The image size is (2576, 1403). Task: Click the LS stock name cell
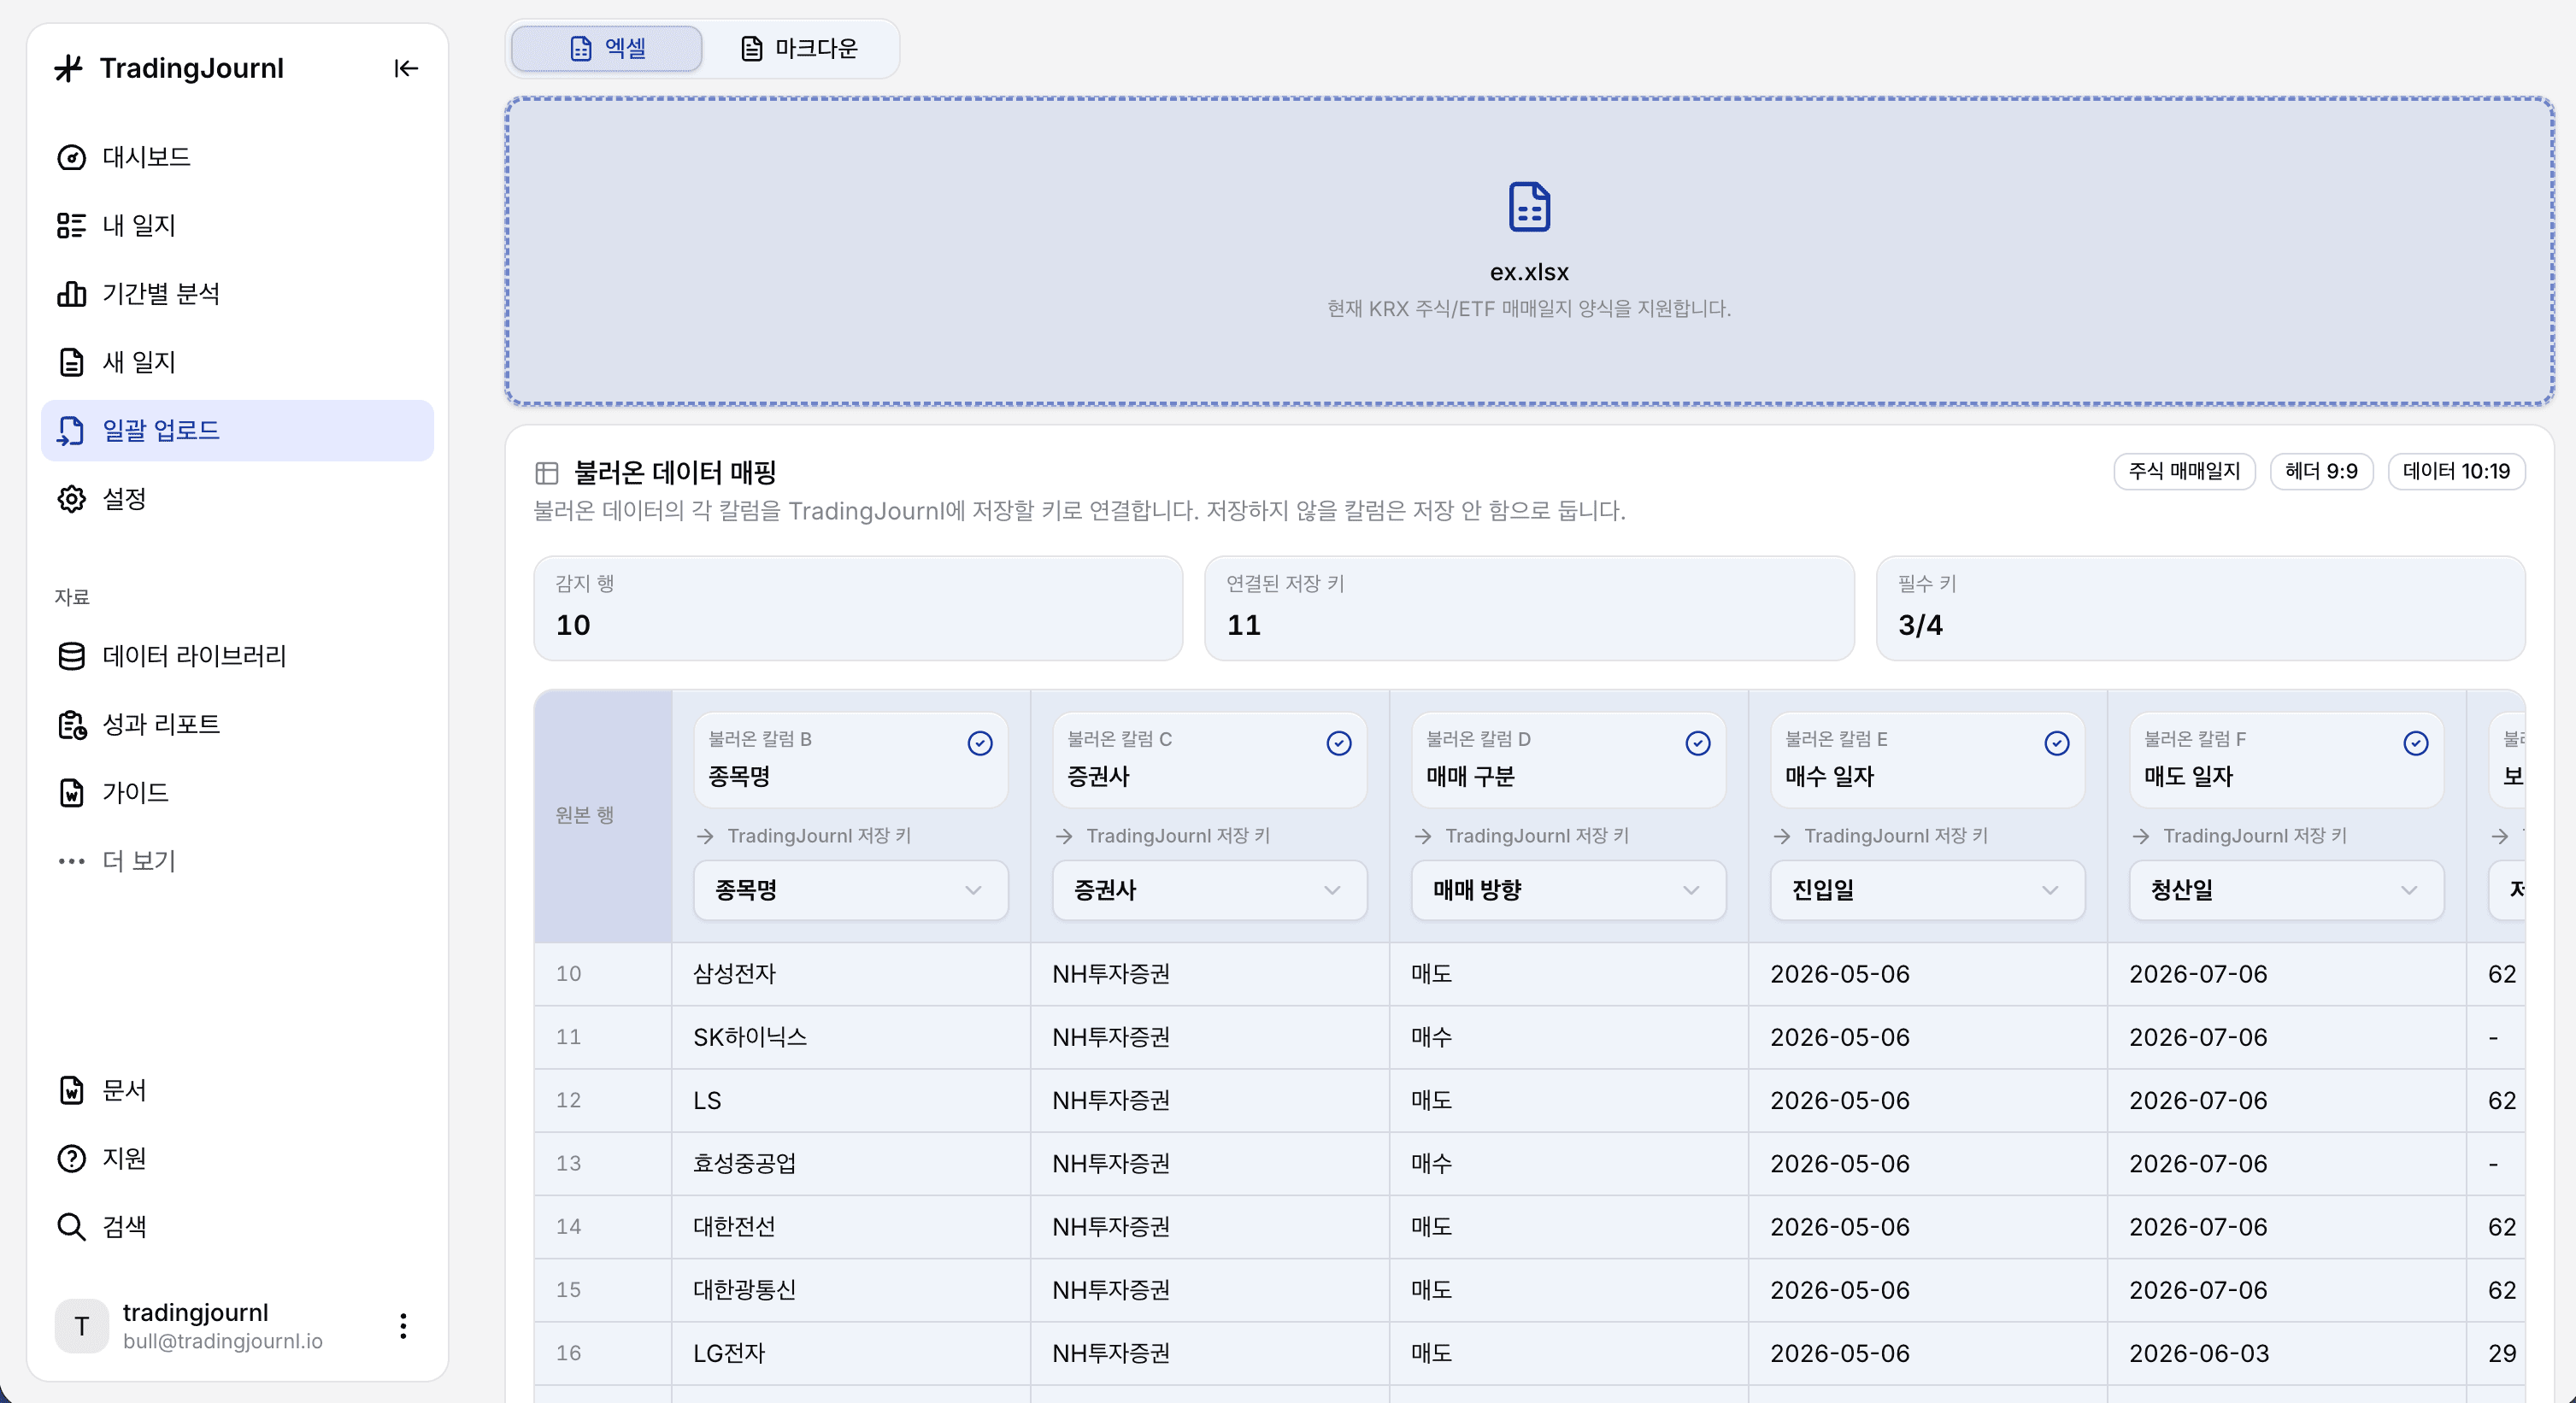(x=851, y=1100)
